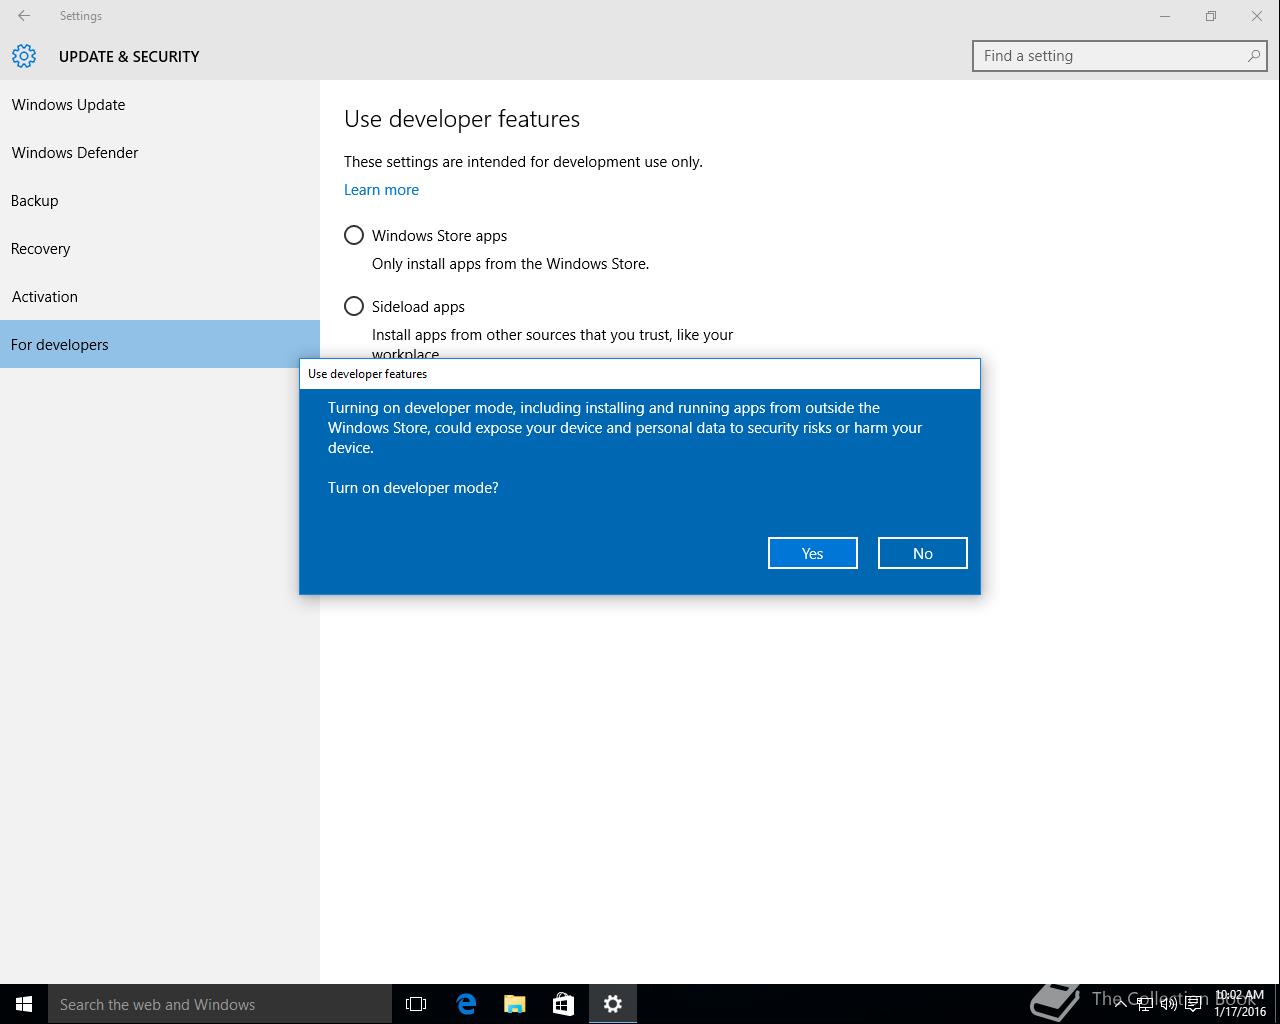
Task: Open File Explorer from the taskbar
Action: [x=515, y=1004]
